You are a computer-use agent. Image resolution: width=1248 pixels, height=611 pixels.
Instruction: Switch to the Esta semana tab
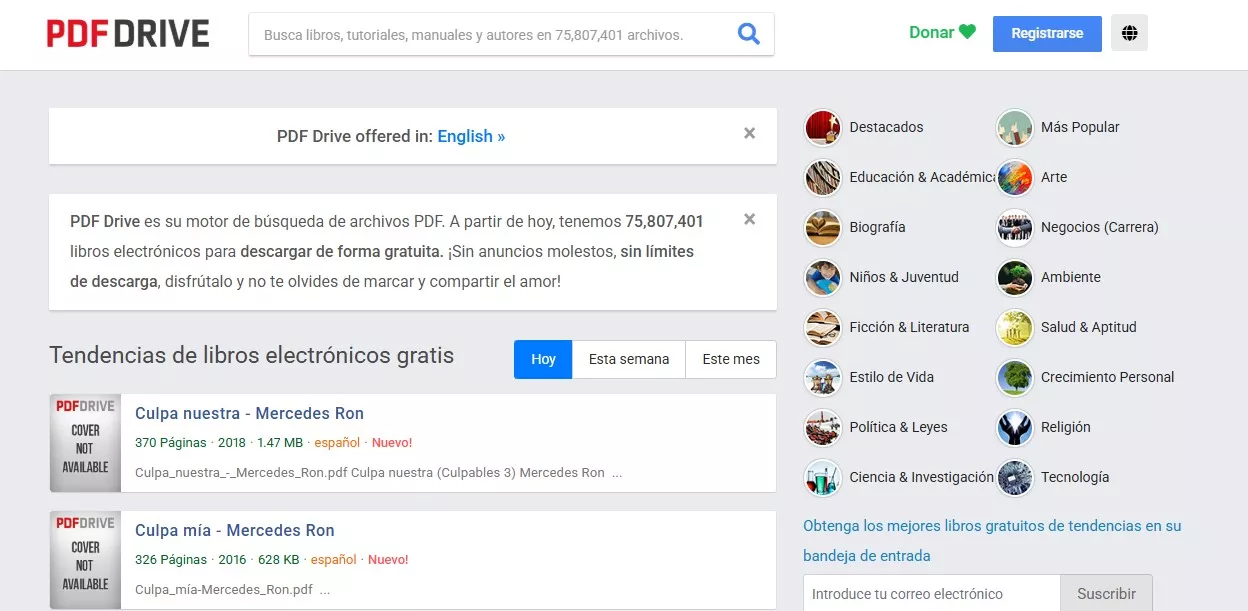point(629,359)
